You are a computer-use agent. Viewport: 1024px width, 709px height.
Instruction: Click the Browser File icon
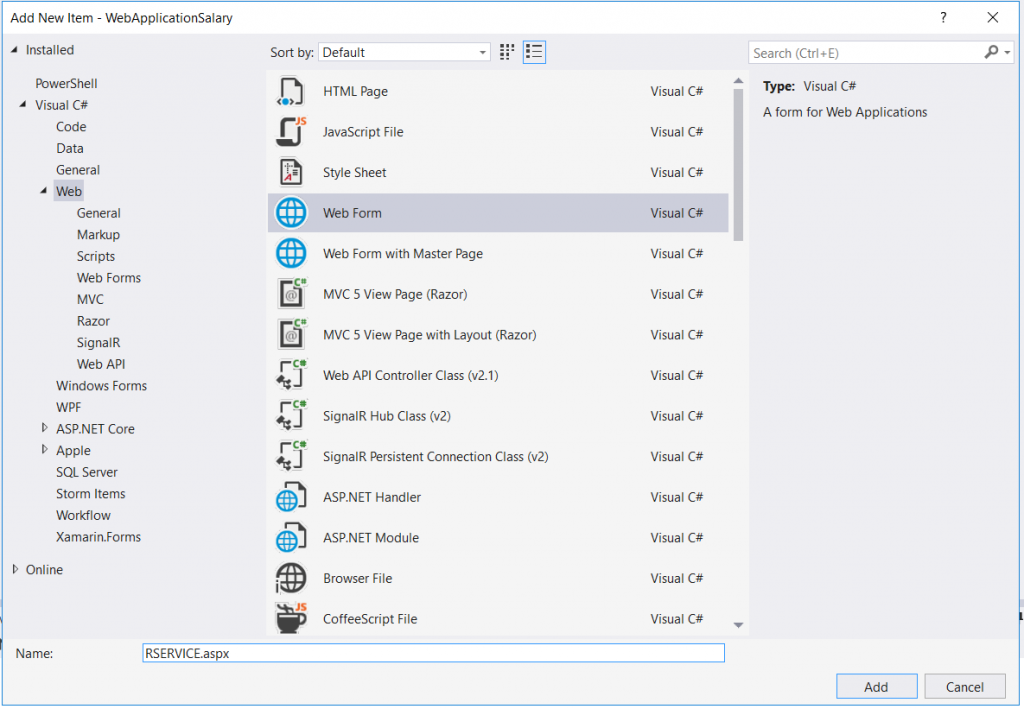coord(291,578)
